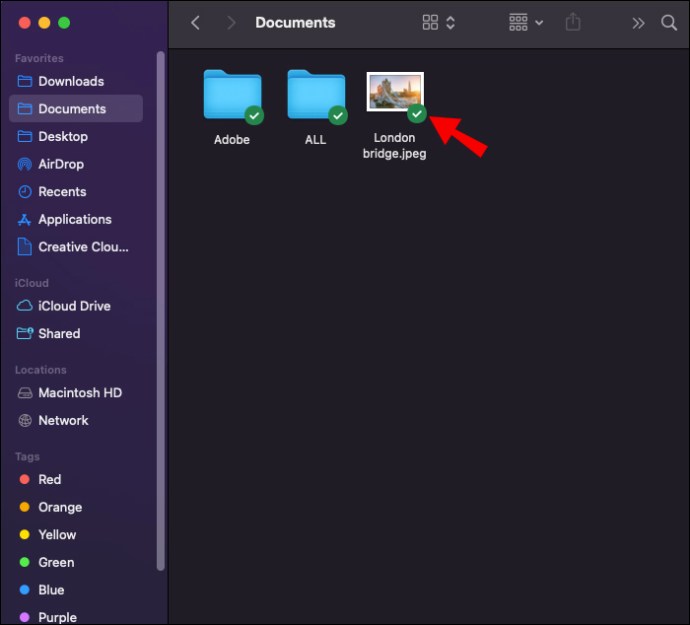Image resolution: width=690 pixels, height=625 pixels.
Task: Click the Creative Cloud document icon
Action: coord(25,246)
